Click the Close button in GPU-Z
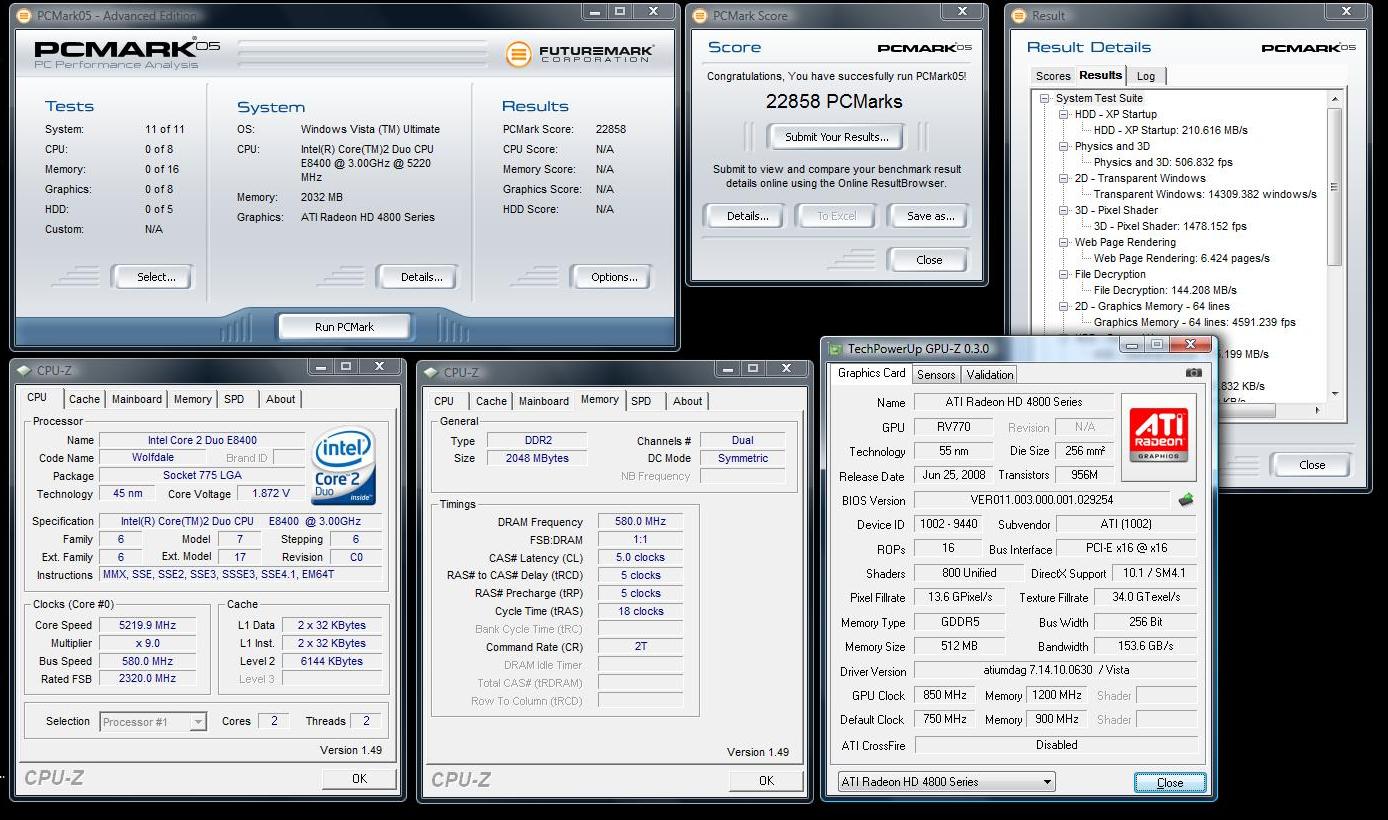The image size is (1388, 820). [1170, 783]
